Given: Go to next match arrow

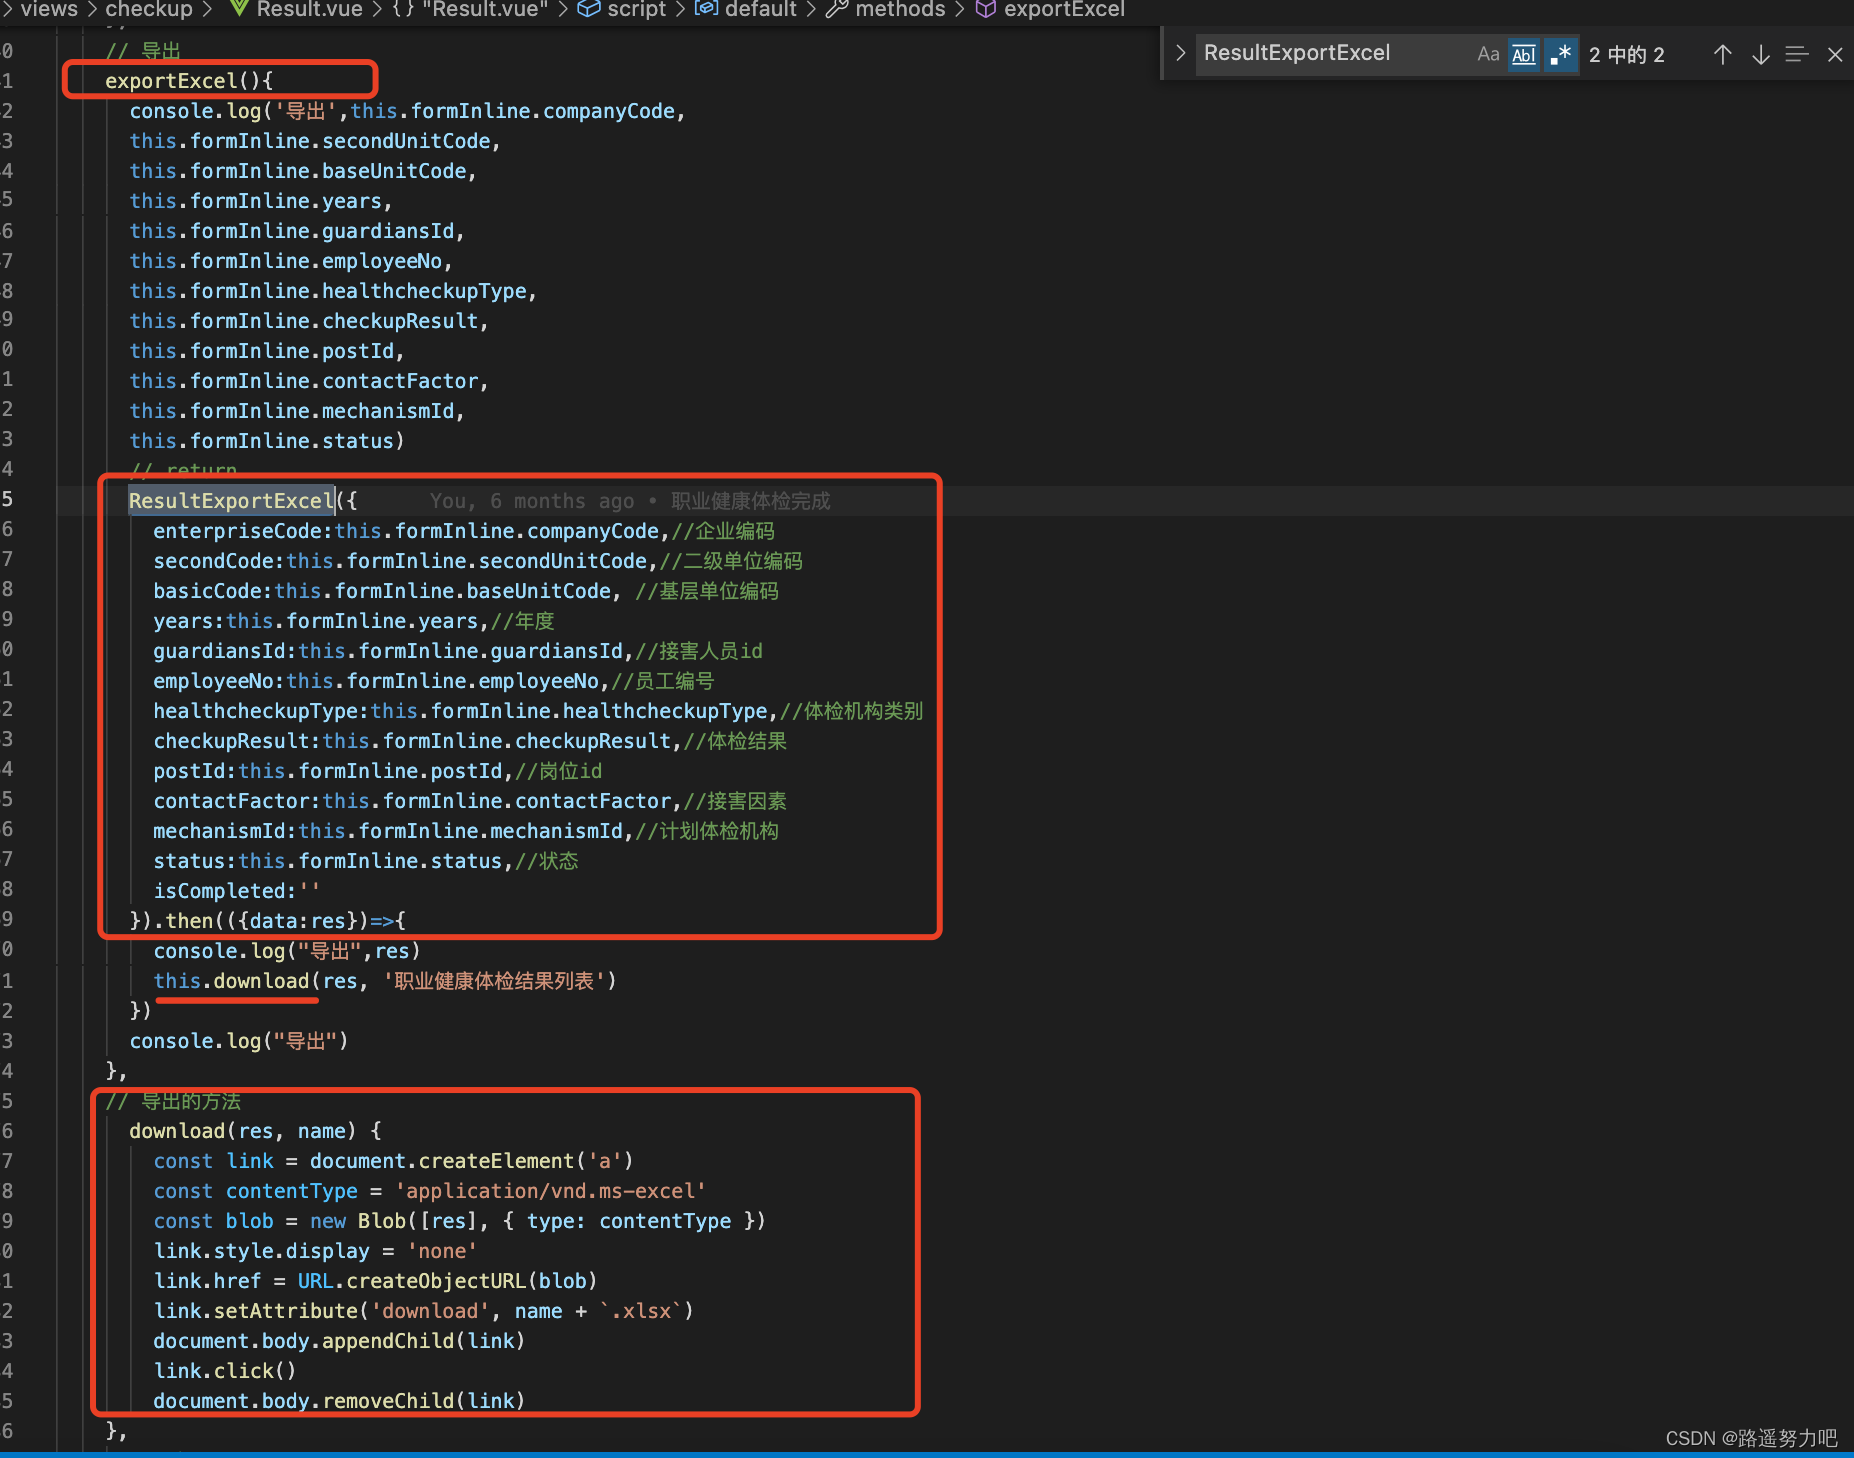Looking at the screenshot, I should (x=1761, y=54).
